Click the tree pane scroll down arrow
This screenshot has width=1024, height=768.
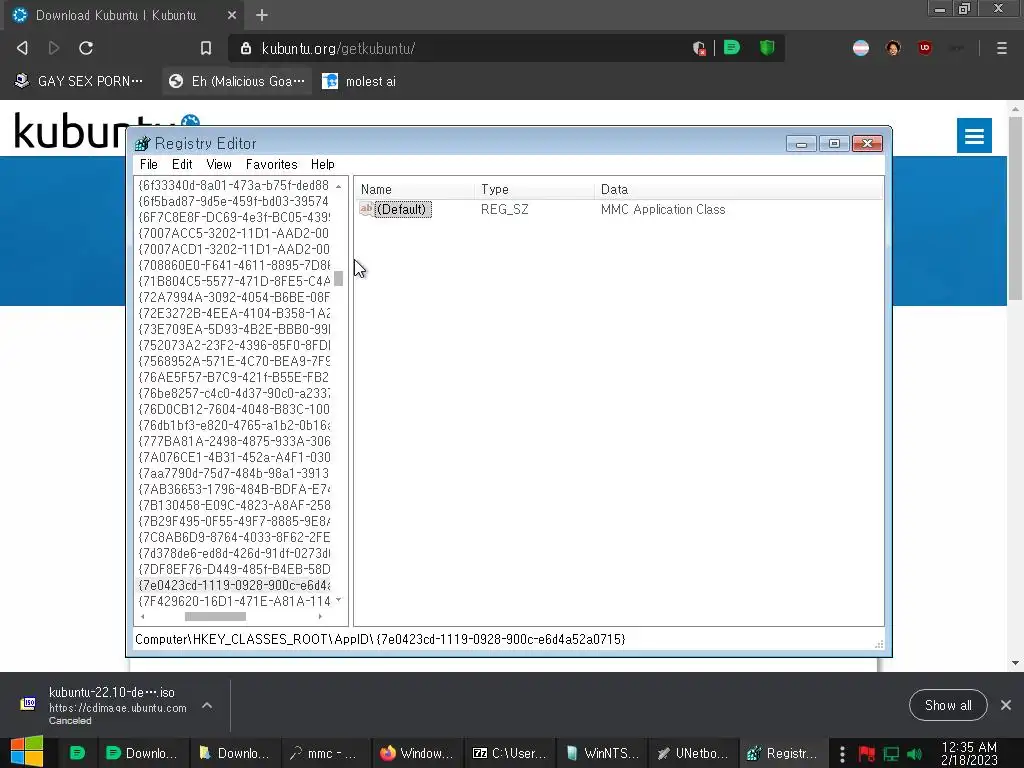pos(338,600)
